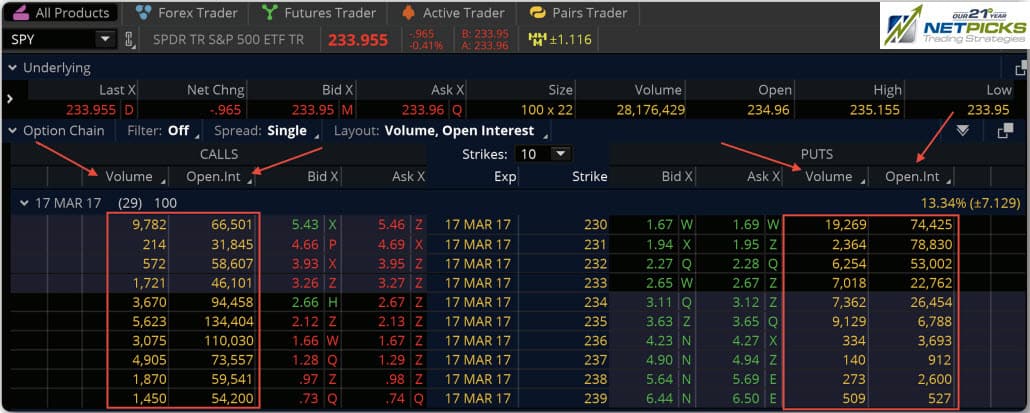The image size is (1030, 413).
Task: Open the symbol dropdown arrow next to SPY
Action: 105,39
